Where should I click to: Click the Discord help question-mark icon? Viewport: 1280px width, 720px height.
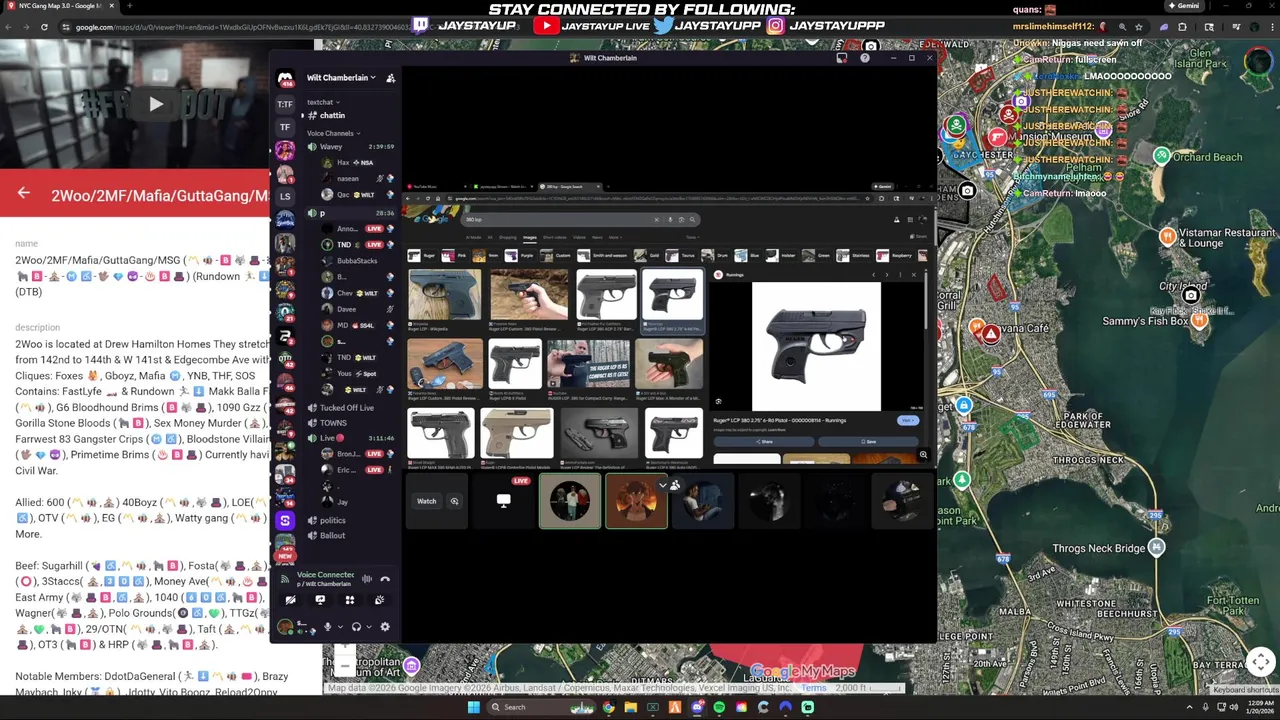click(x=865, y=58)
